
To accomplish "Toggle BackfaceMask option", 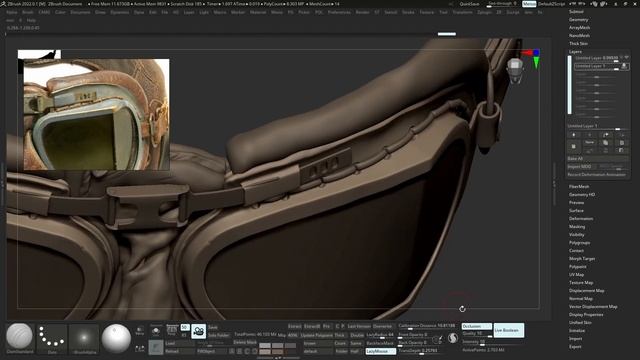I will click(380, 343).
